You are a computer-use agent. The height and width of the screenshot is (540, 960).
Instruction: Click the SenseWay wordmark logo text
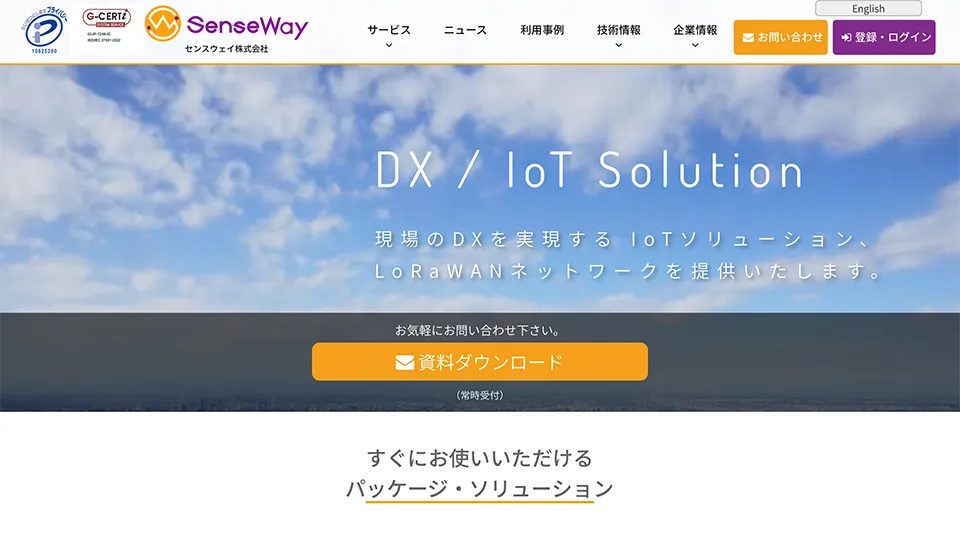point(247,26)
